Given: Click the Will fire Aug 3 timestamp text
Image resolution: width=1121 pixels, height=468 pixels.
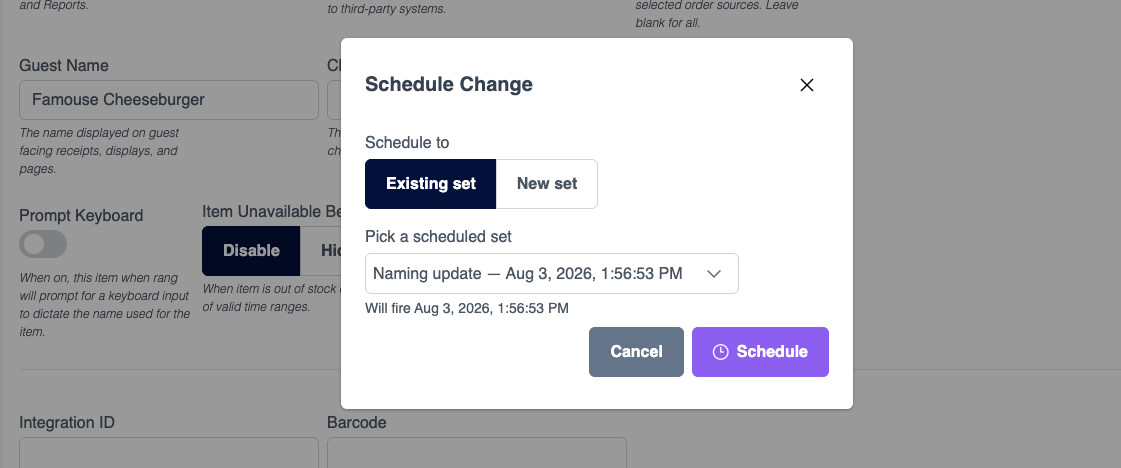Looking at the screenshot, I should pos(467,309).
